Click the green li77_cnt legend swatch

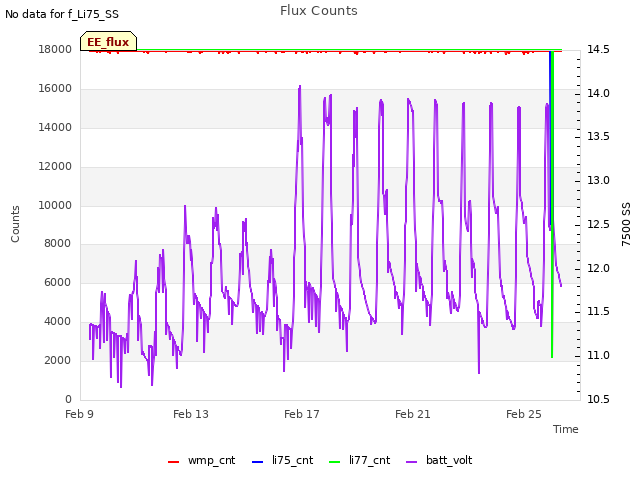[x=334, y=462]
